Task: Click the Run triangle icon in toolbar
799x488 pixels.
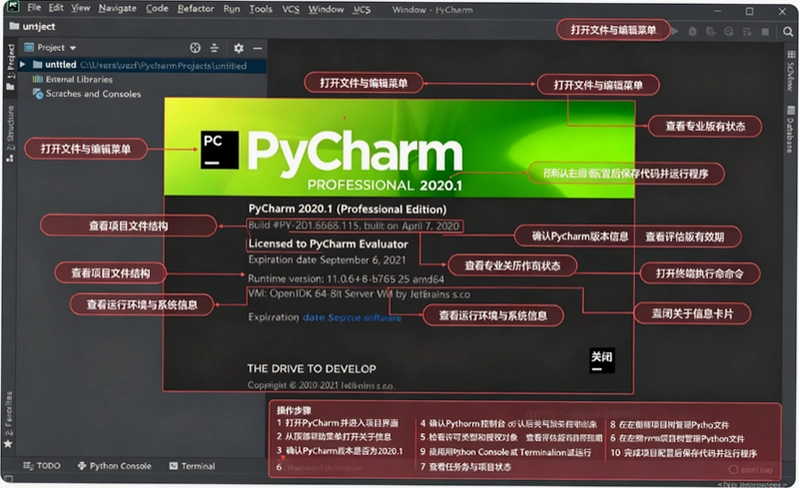Action: pos(675,32)
